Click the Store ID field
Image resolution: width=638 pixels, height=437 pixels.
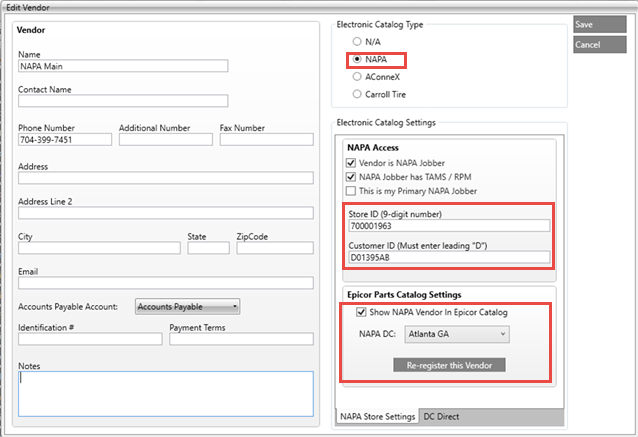tap(449, 226)
